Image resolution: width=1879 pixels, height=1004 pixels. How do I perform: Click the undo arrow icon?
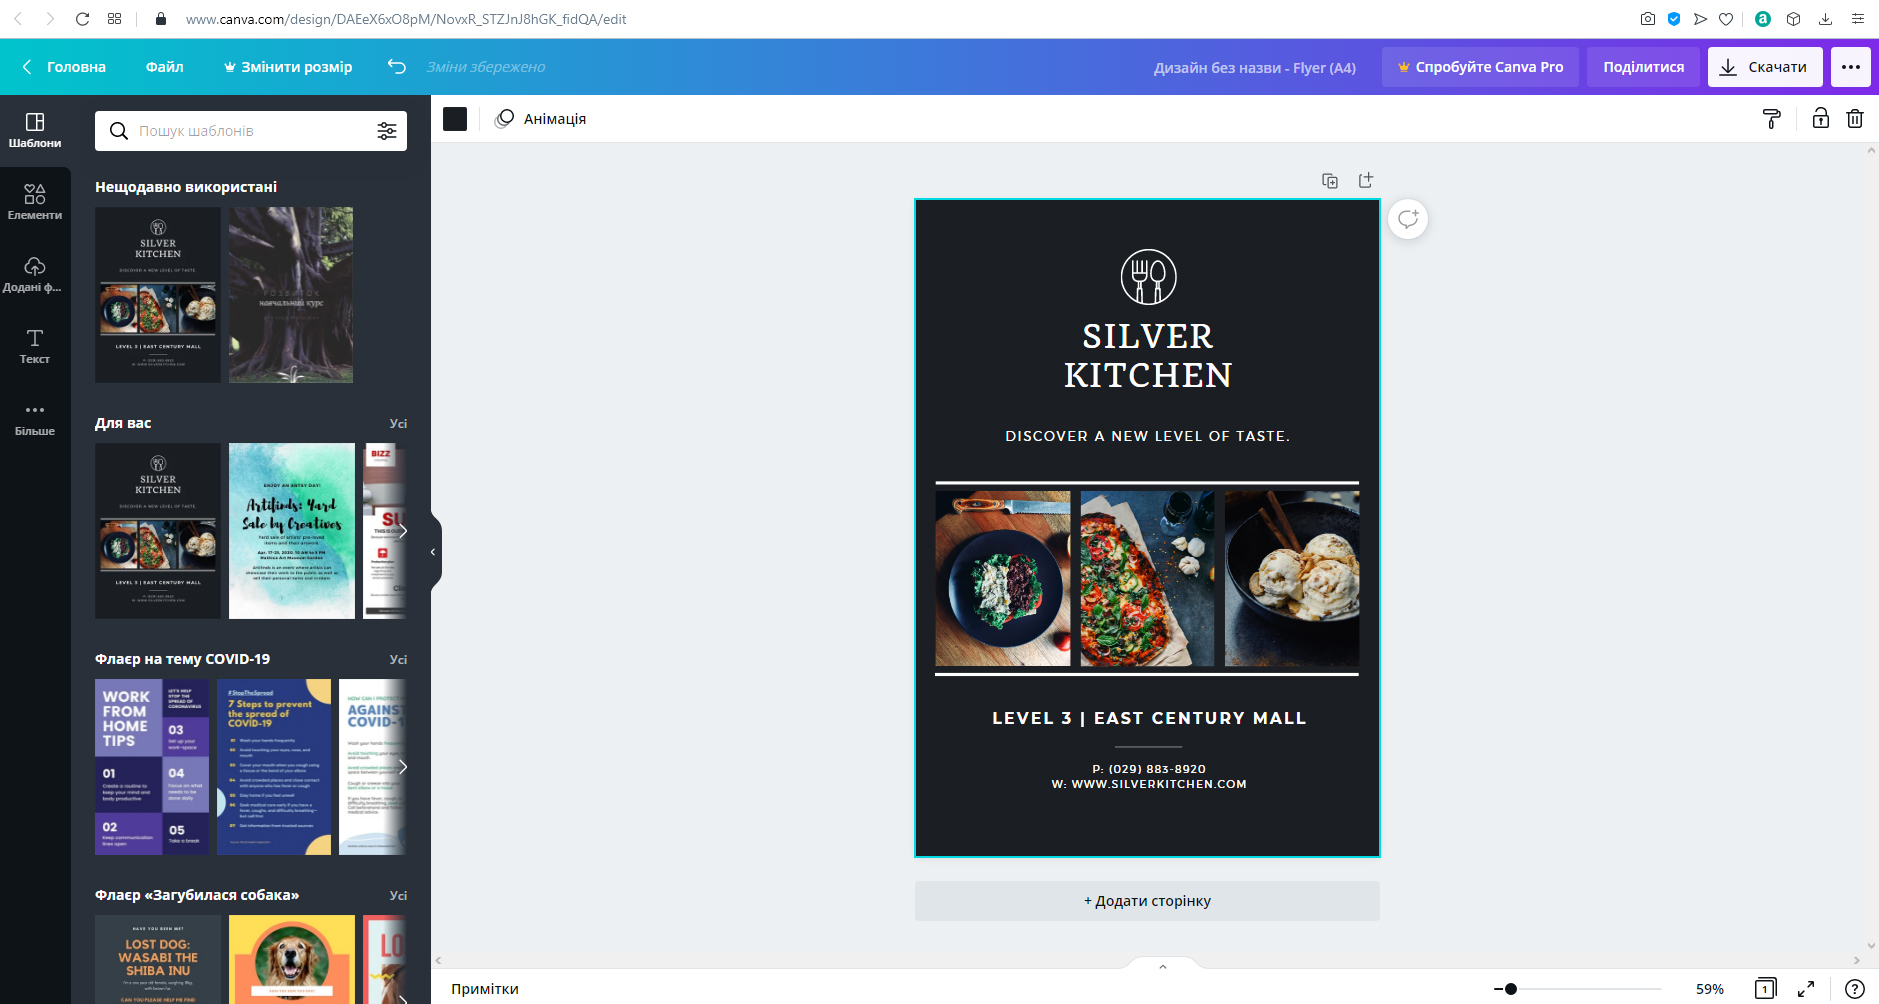point(396,67)
